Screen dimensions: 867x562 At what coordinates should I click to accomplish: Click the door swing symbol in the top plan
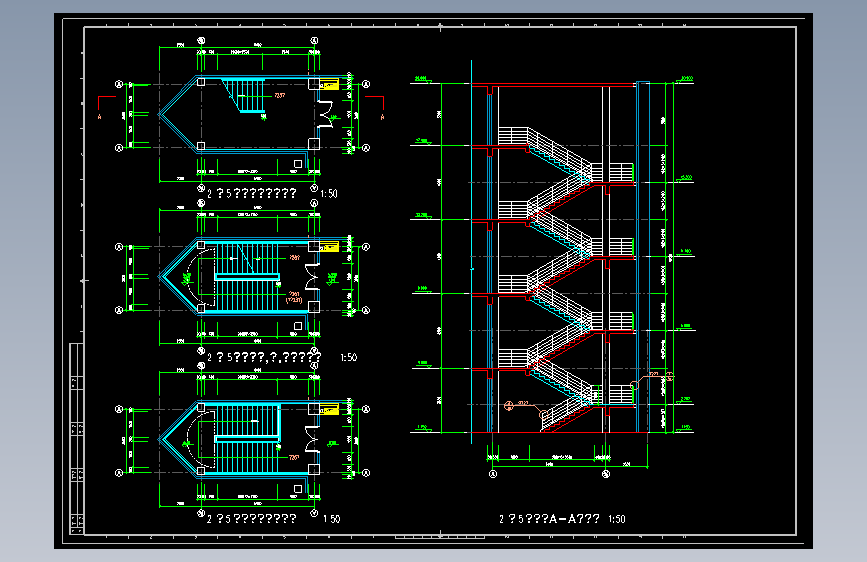[326, 115]
